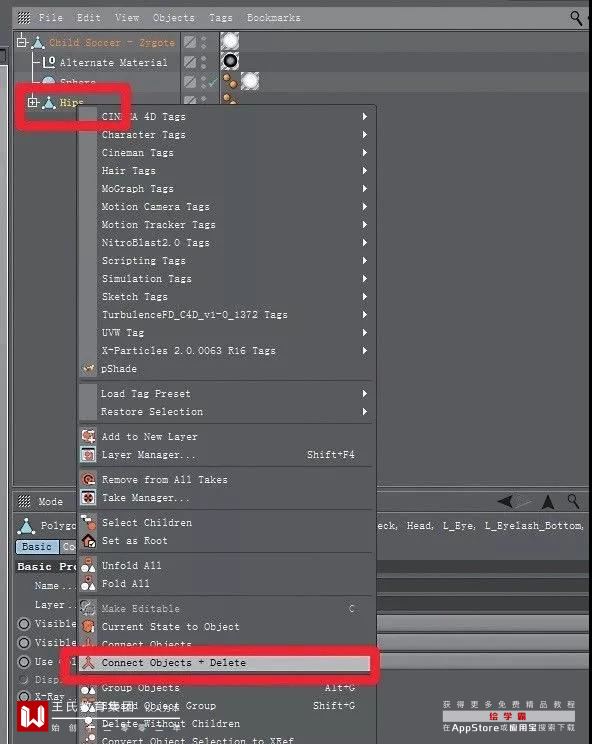Image resolution: width=592 pixels, height=744 pixels.
Task: Click the Object Manager grip icon beside File
Action: click(x=24, y=18)
